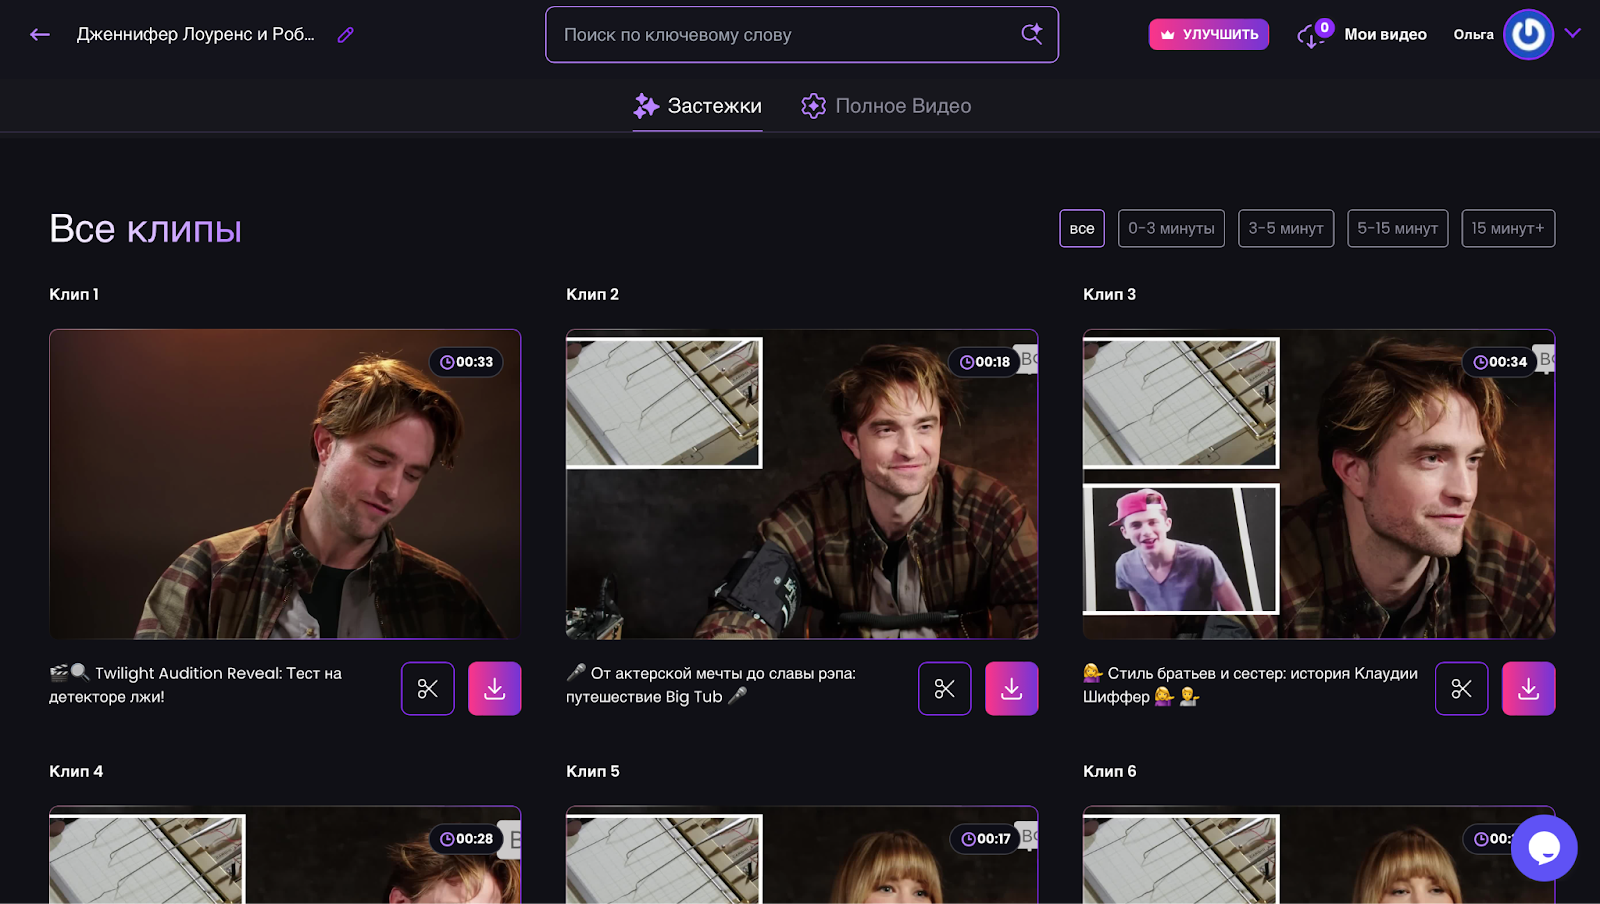Image resolution: width=1600 pixels, height=904 pixels.
Task: Open scissors editor for Clip 2
Action: tap(945, 689)
